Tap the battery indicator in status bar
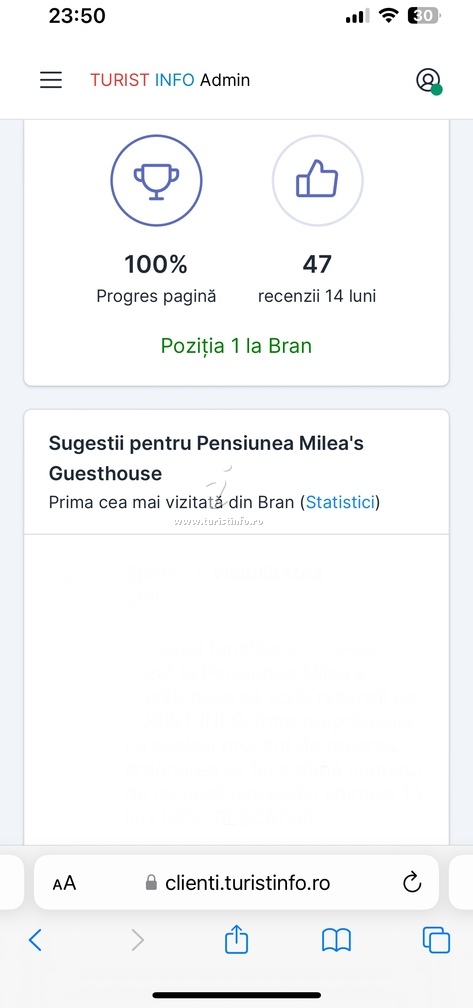Image resolution: width=473 pixels, height=1008 pixels. click(x=424, y=16)
